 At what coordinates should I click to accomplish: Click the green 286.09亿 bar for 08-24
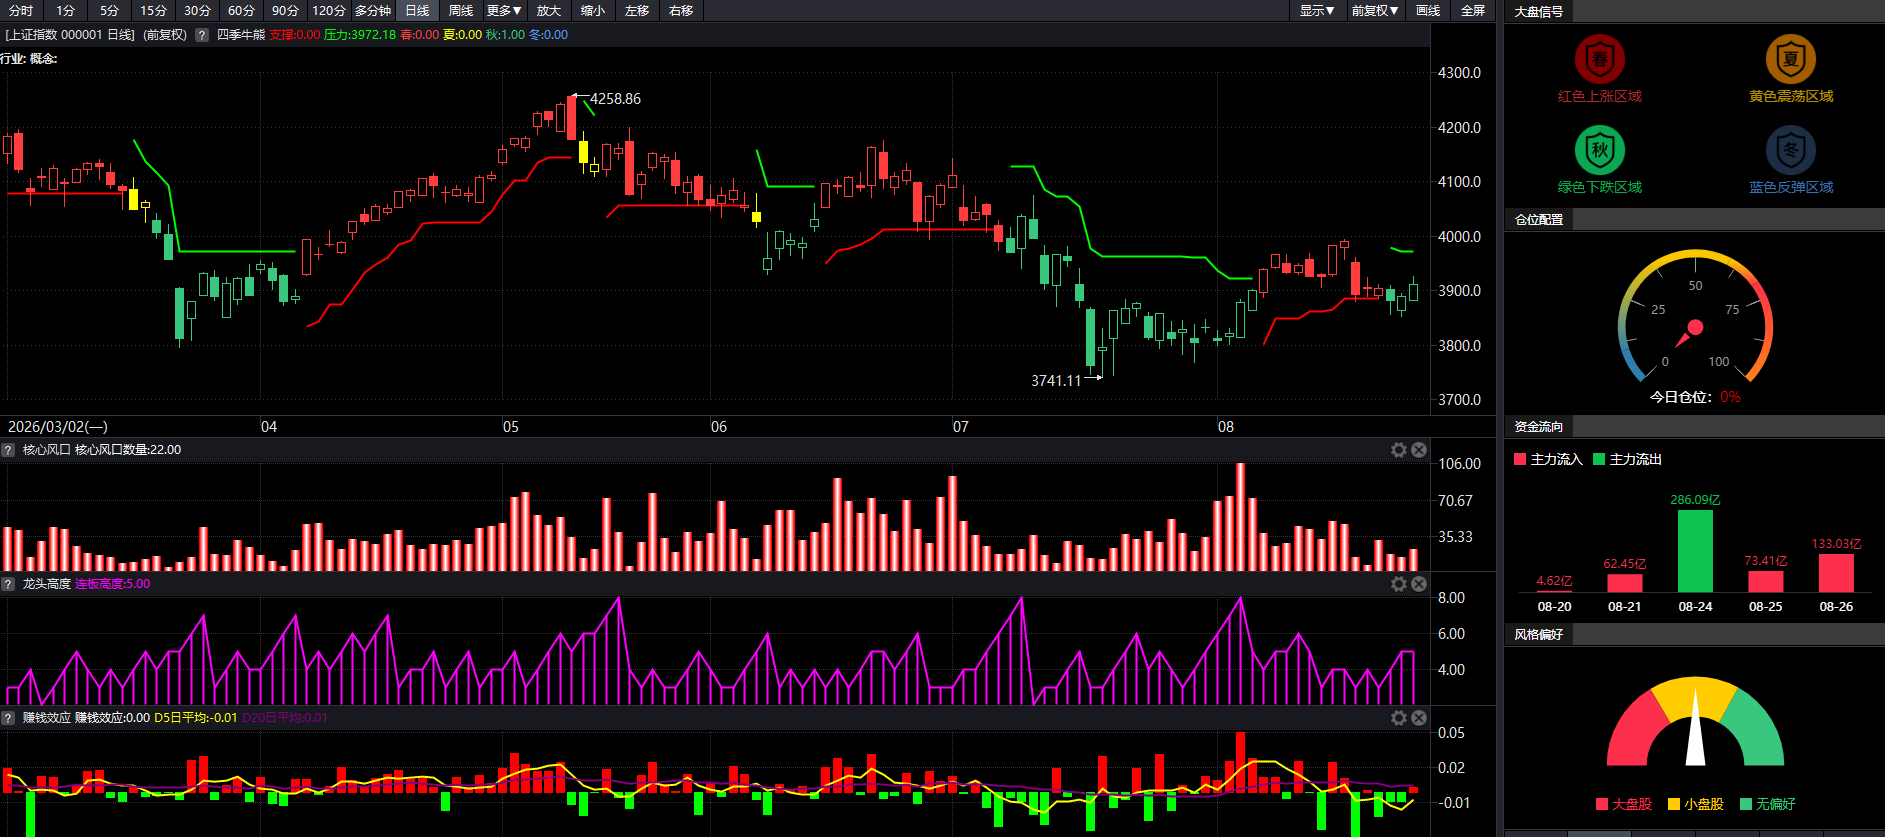coord(1695,551)
